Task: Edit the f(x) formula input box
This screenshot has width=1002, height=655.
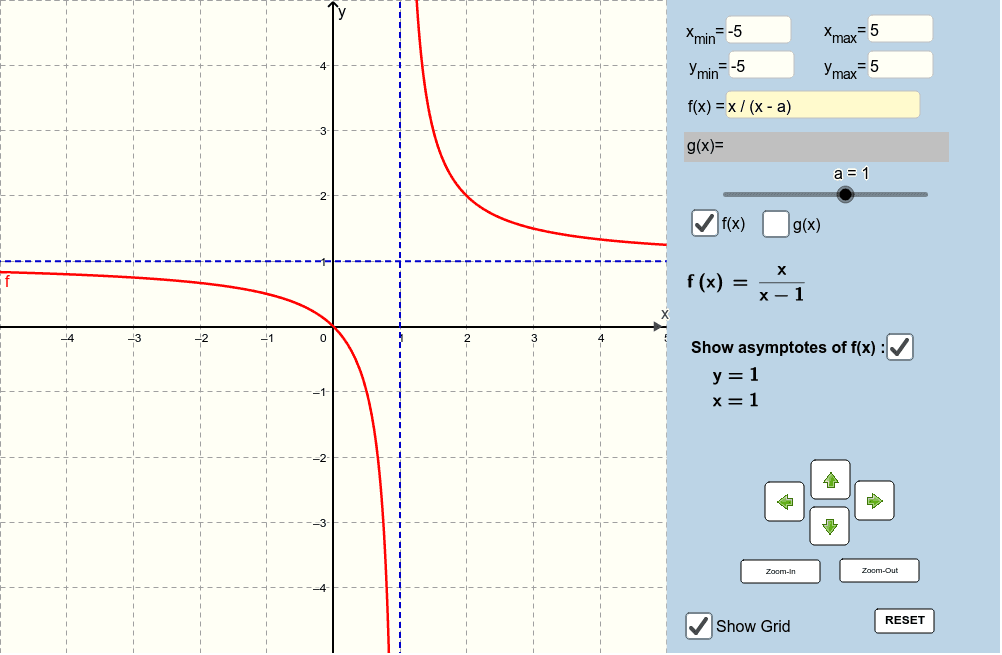Action: [823, 105]
